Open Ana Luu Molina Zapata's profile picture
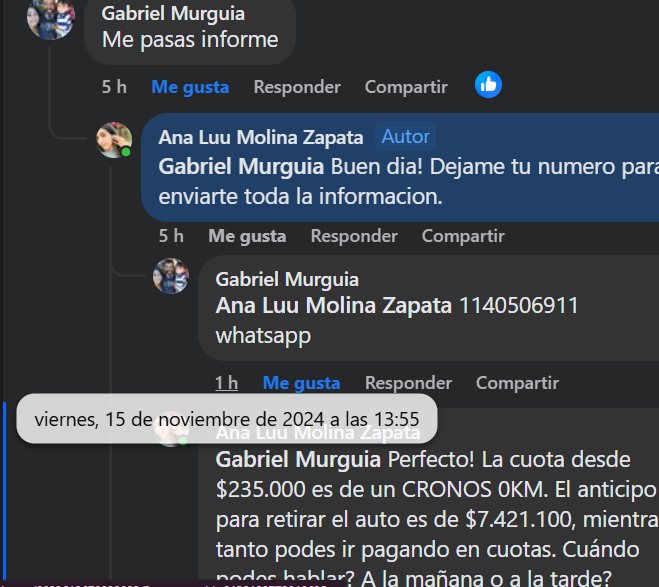This screenshot has width=659, height=587. (114, 140)
